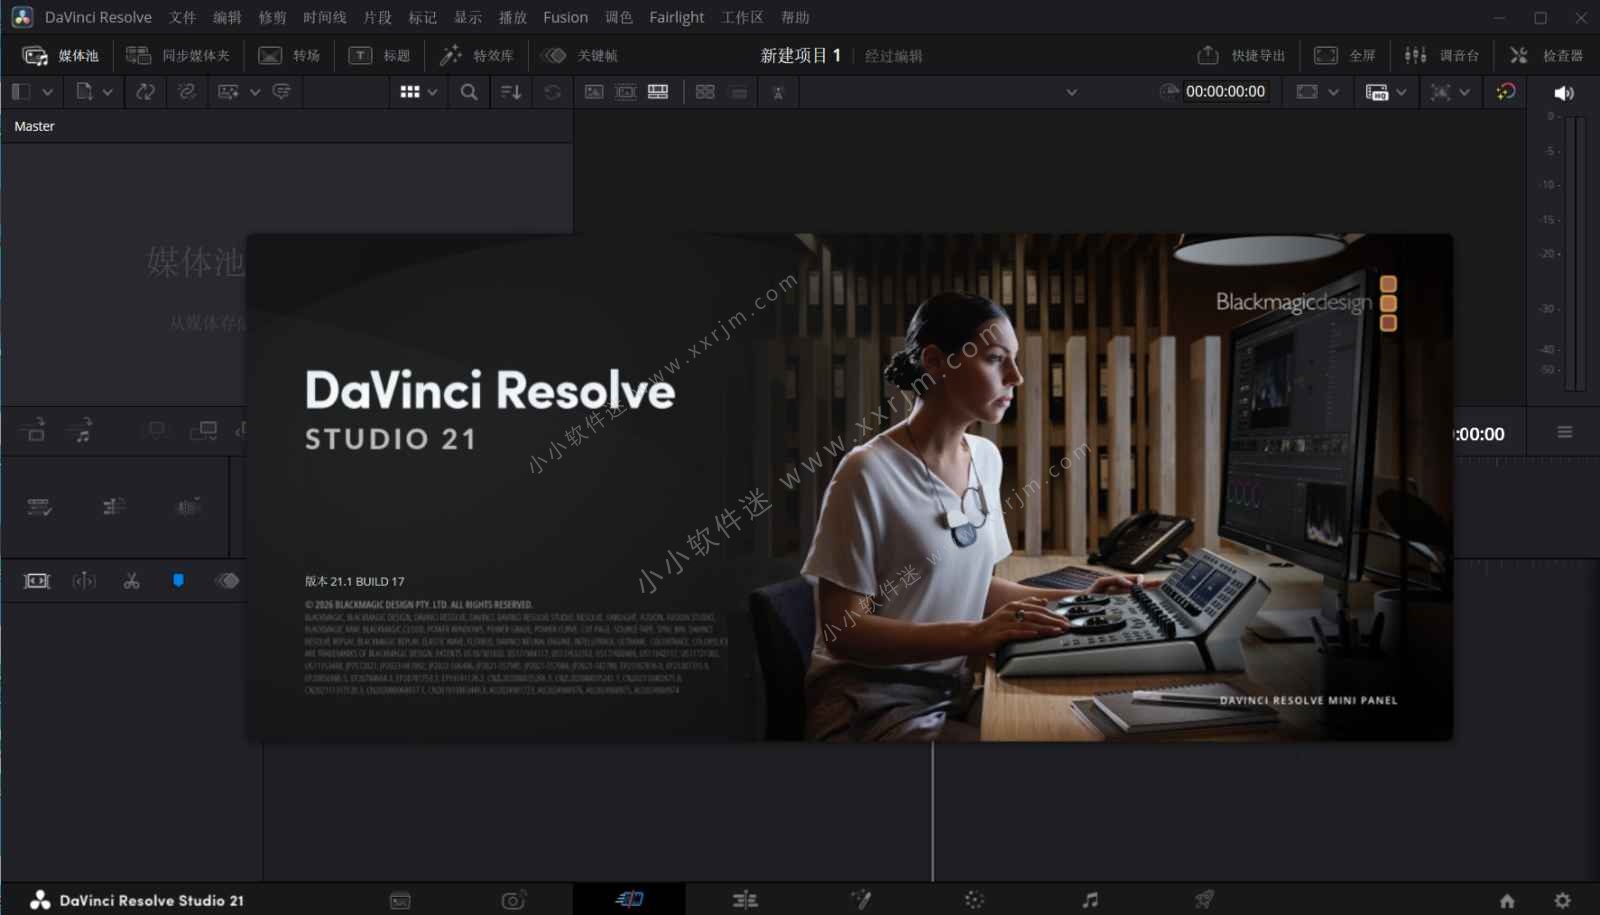Screen dimensions: 1600x915
Task: Click the sync clips arrows icon
Action: pyautogui.click(x=145, y=92)
